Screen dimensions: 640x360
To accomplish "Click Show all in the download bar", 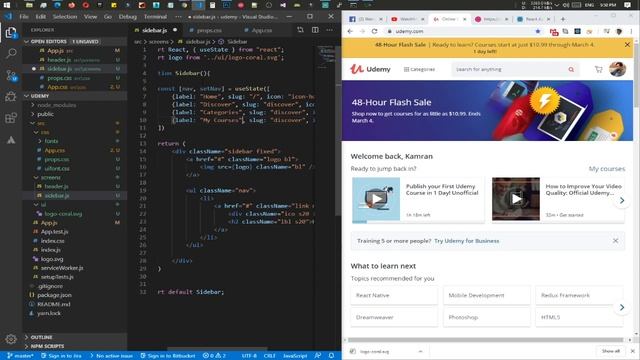I will (x=611, y=351).
